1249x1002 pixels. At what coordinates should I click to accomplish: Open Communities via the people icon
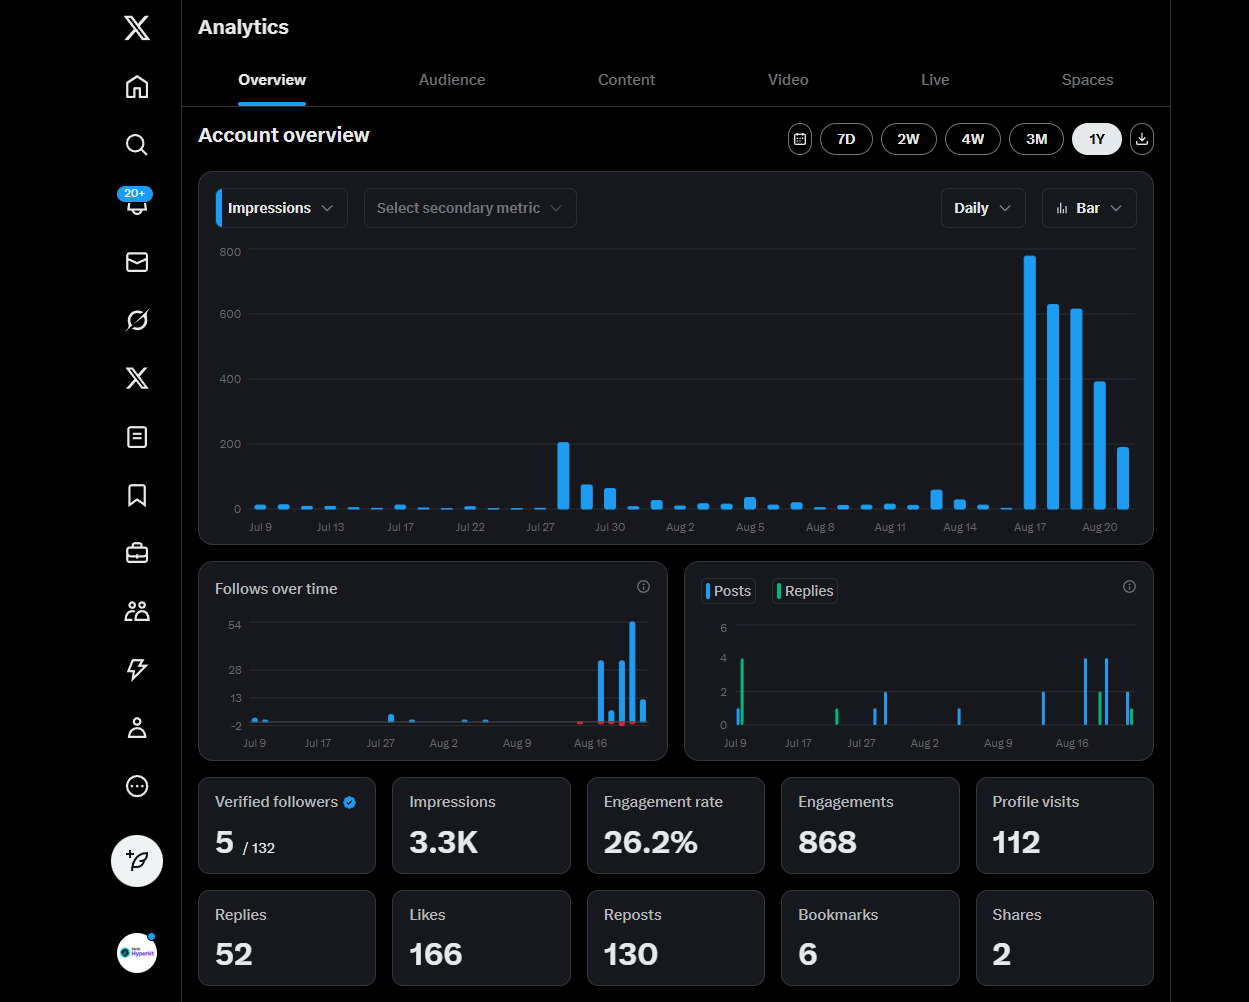[137, 611]
